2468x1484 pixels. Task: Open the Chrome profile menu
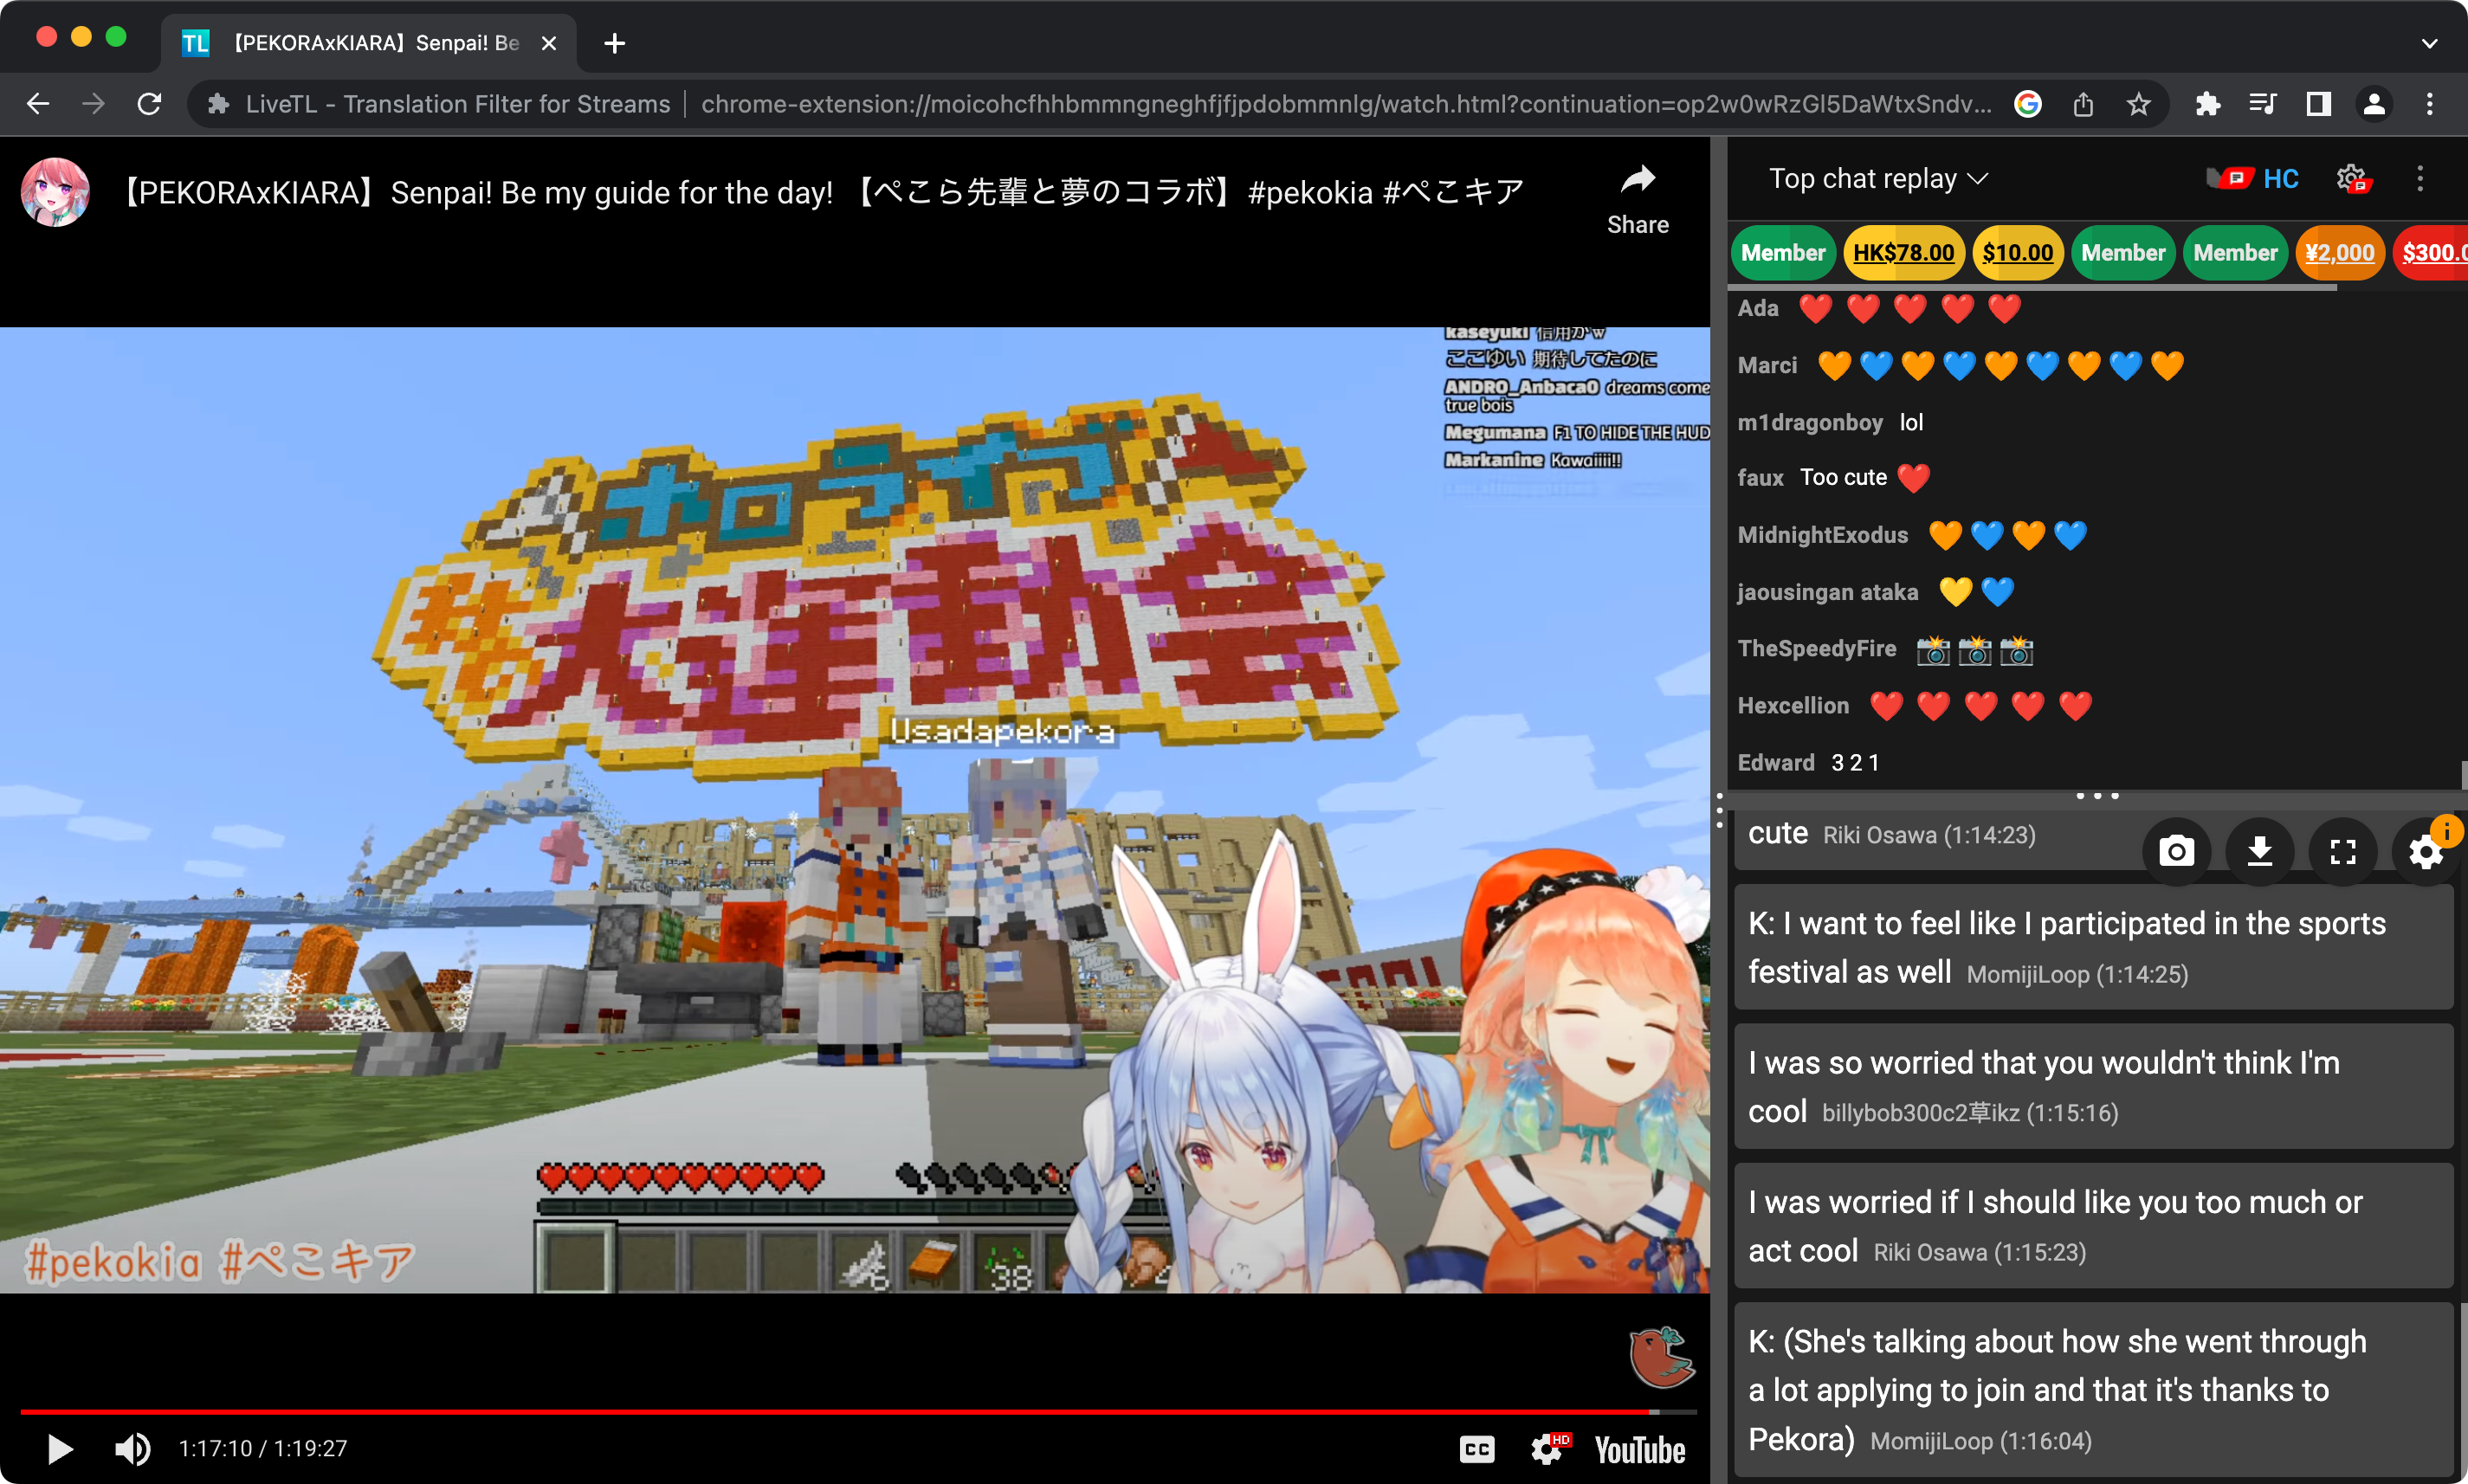tap(2374, 103)
